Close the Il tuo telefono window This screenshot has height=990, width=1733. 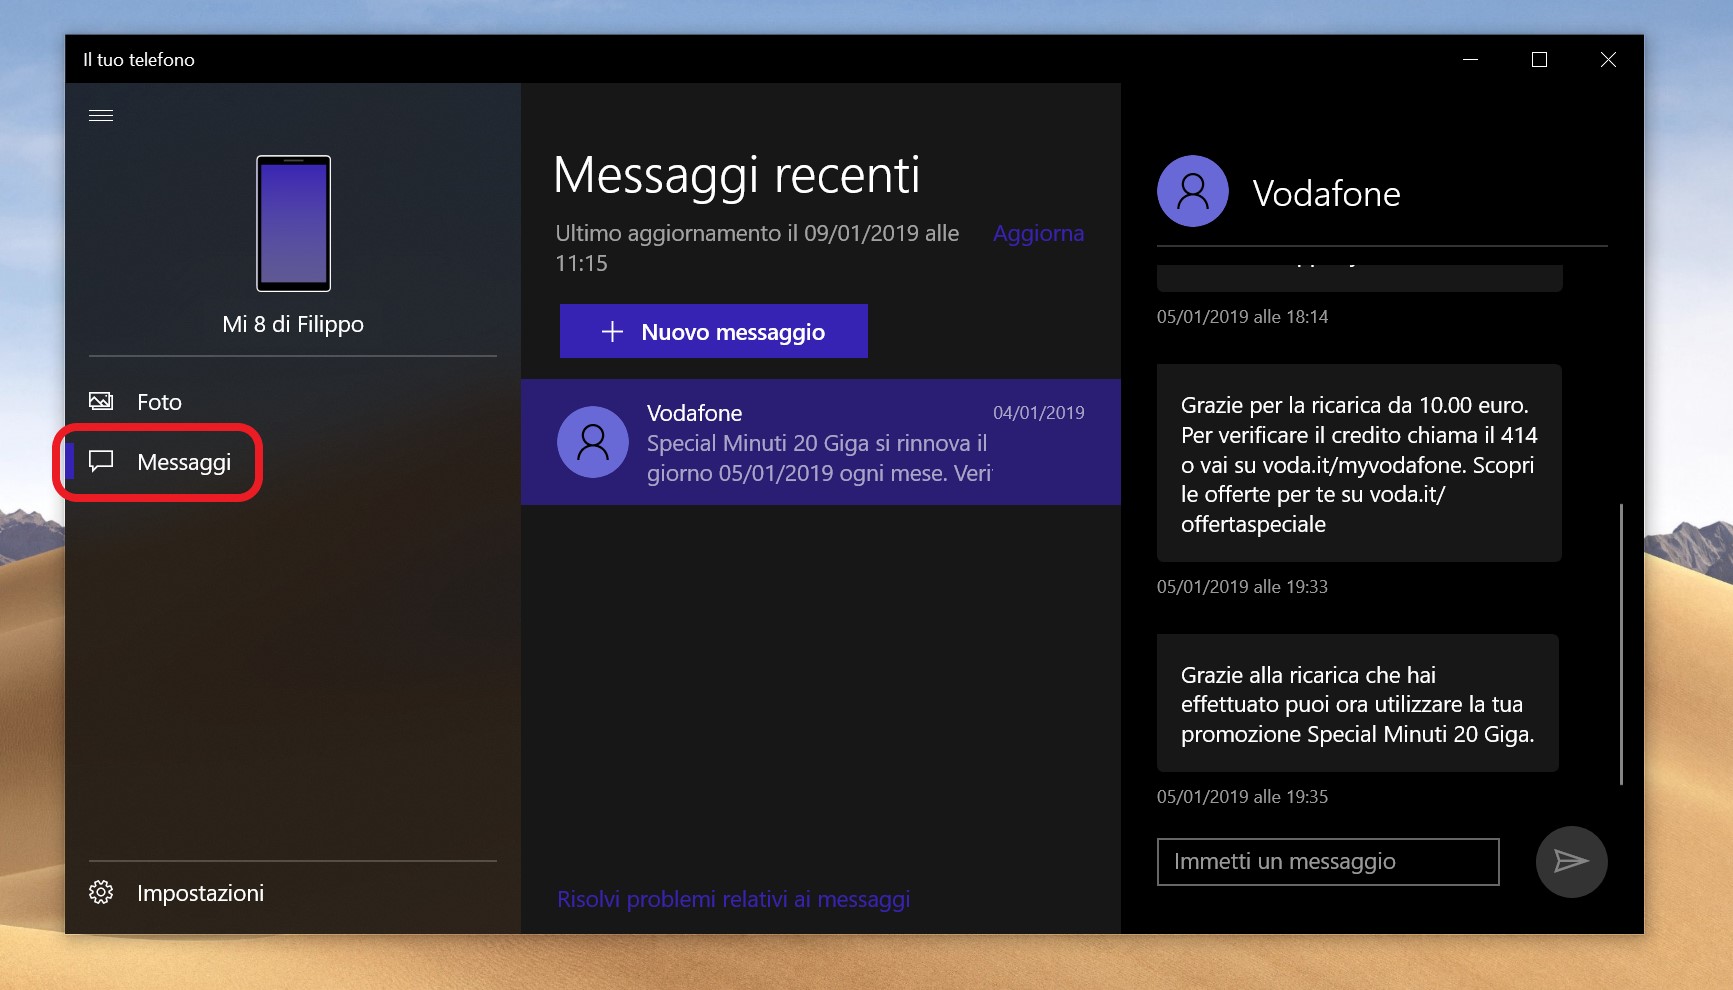click(x=1608, y=59)
